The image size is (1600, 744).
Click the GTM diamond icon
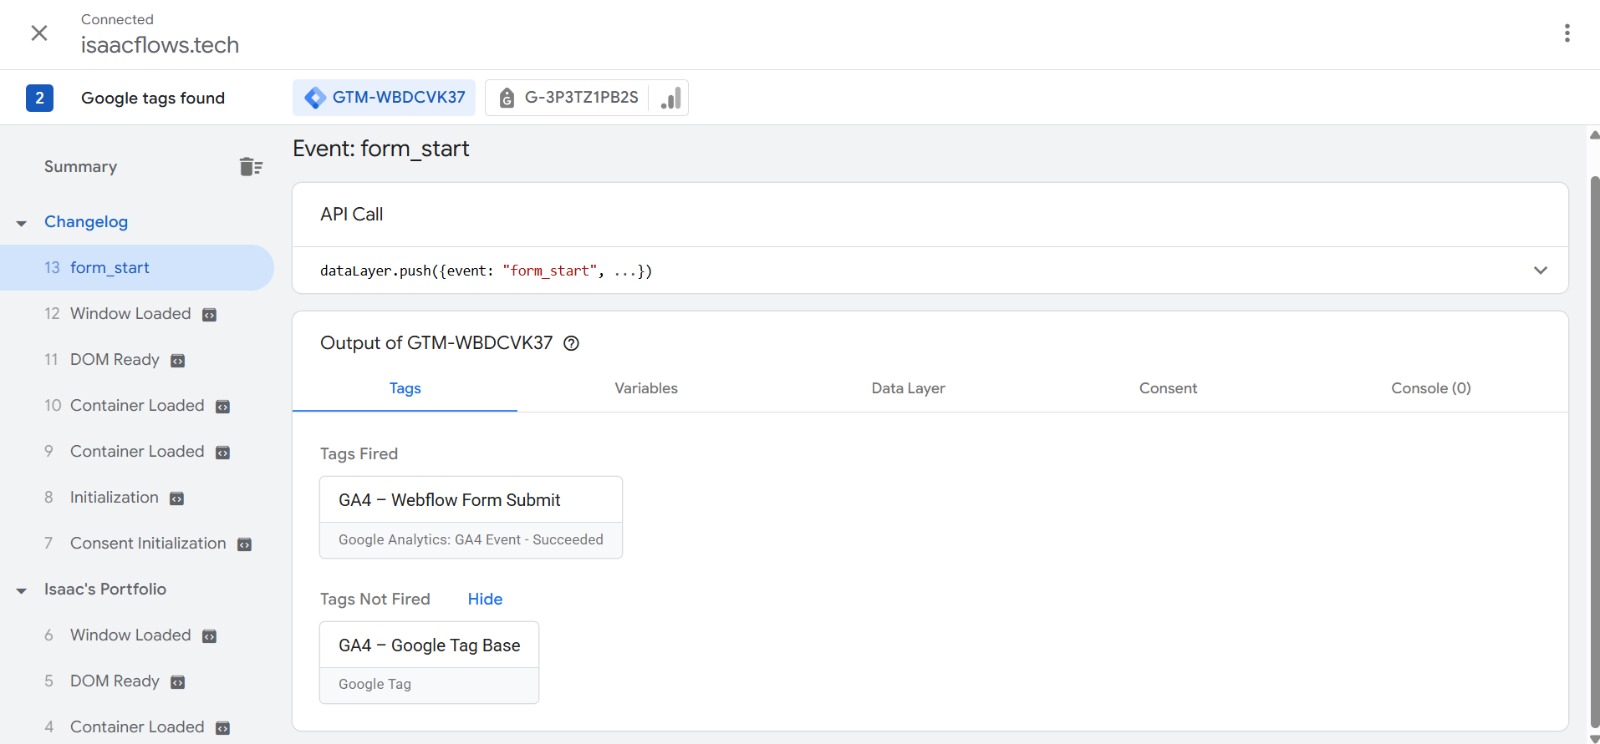[315, 97]
